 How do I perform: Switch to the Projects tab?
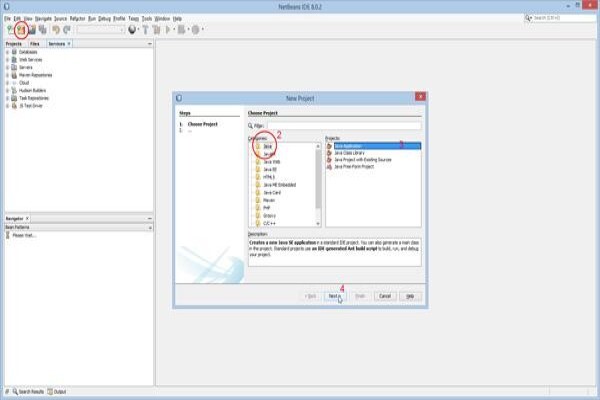click(x=14, y=44)
